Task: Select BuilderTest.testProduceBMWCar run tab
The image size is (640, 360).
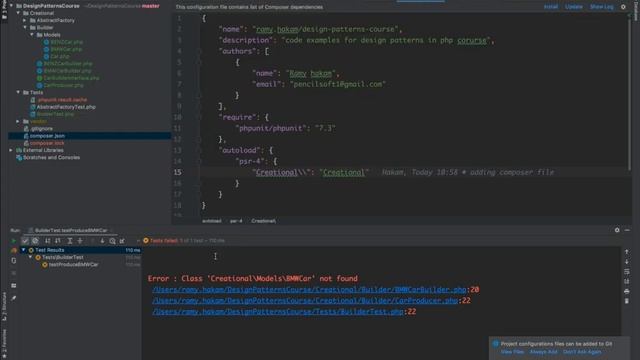Action: tap(71, 231)
